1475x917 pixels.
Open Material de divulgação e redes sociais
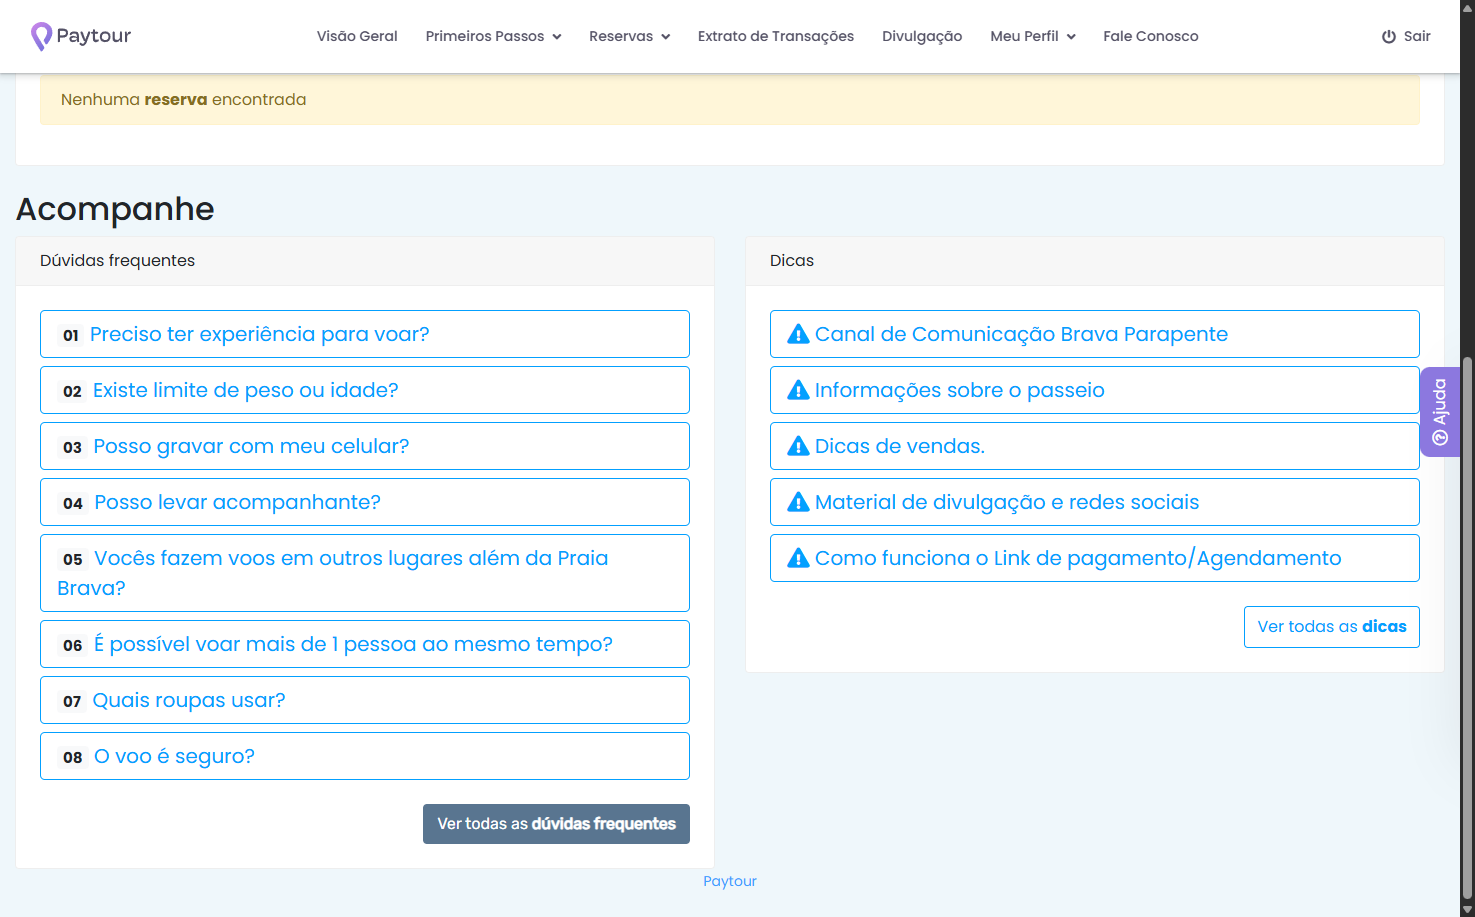pos(1095,502)
